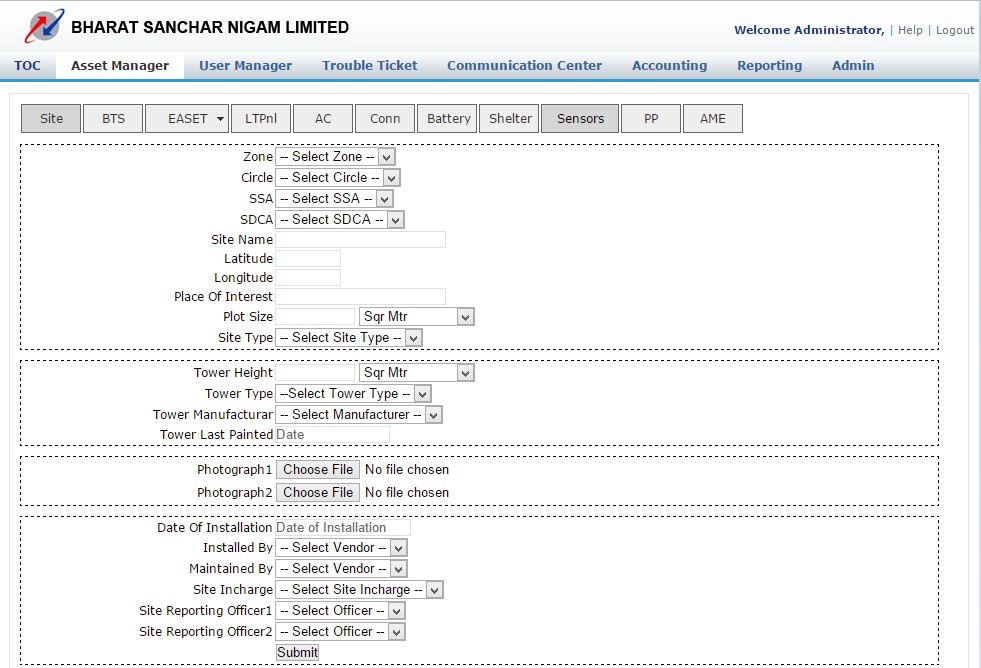The image size is (981, 668).
Task: Click the Site Name input field
Action: coord(360,238)
